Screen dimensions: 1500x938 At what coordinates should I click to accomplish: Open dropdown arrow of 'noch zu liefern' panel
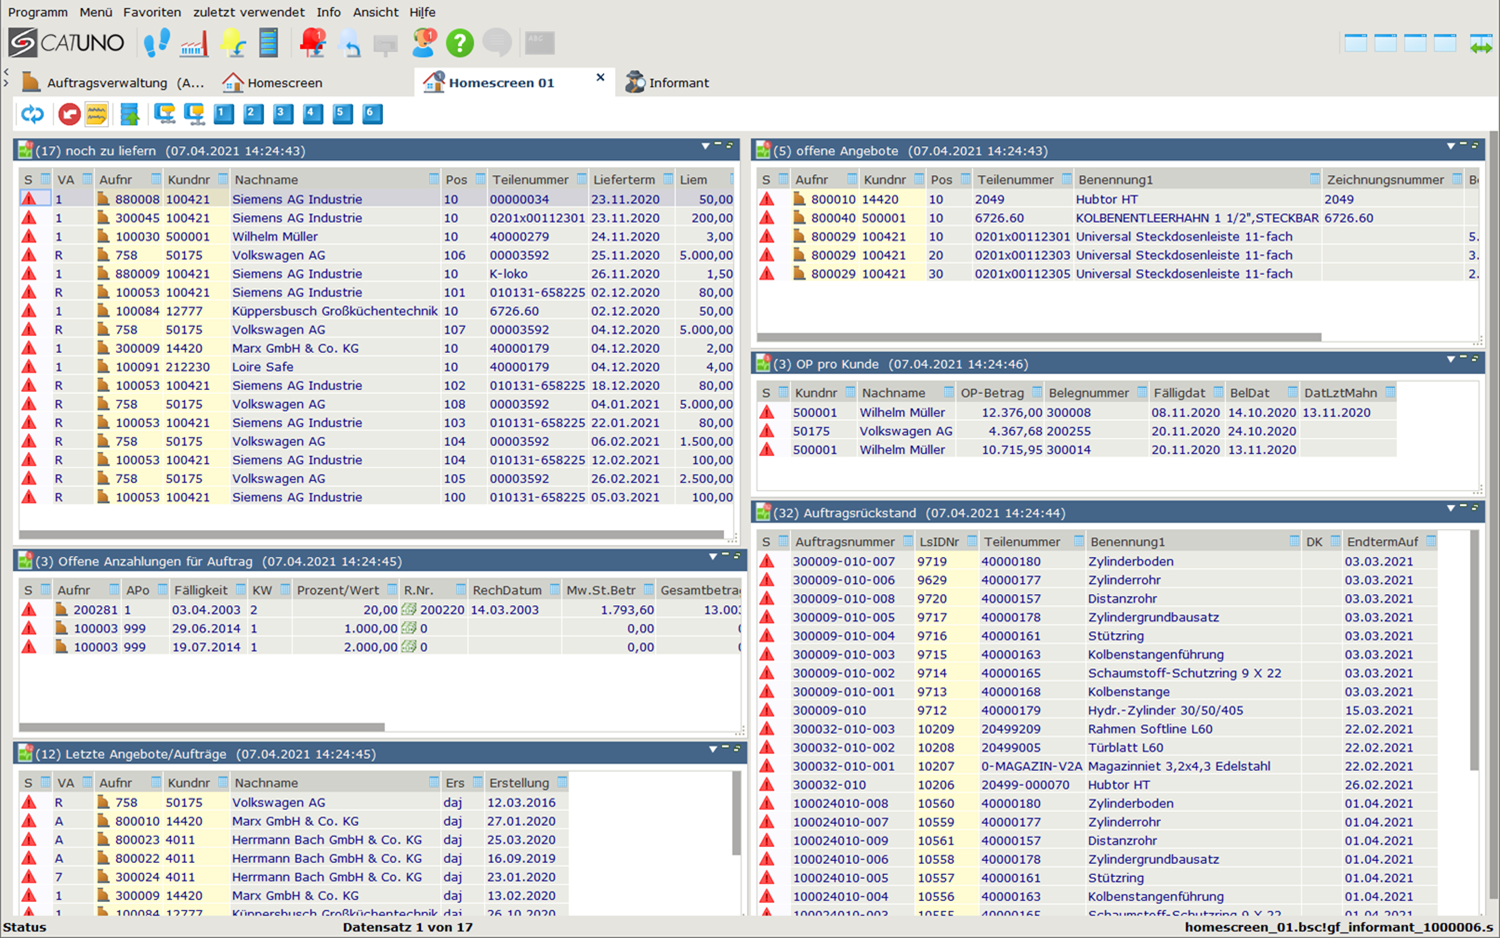coord(705,146)
